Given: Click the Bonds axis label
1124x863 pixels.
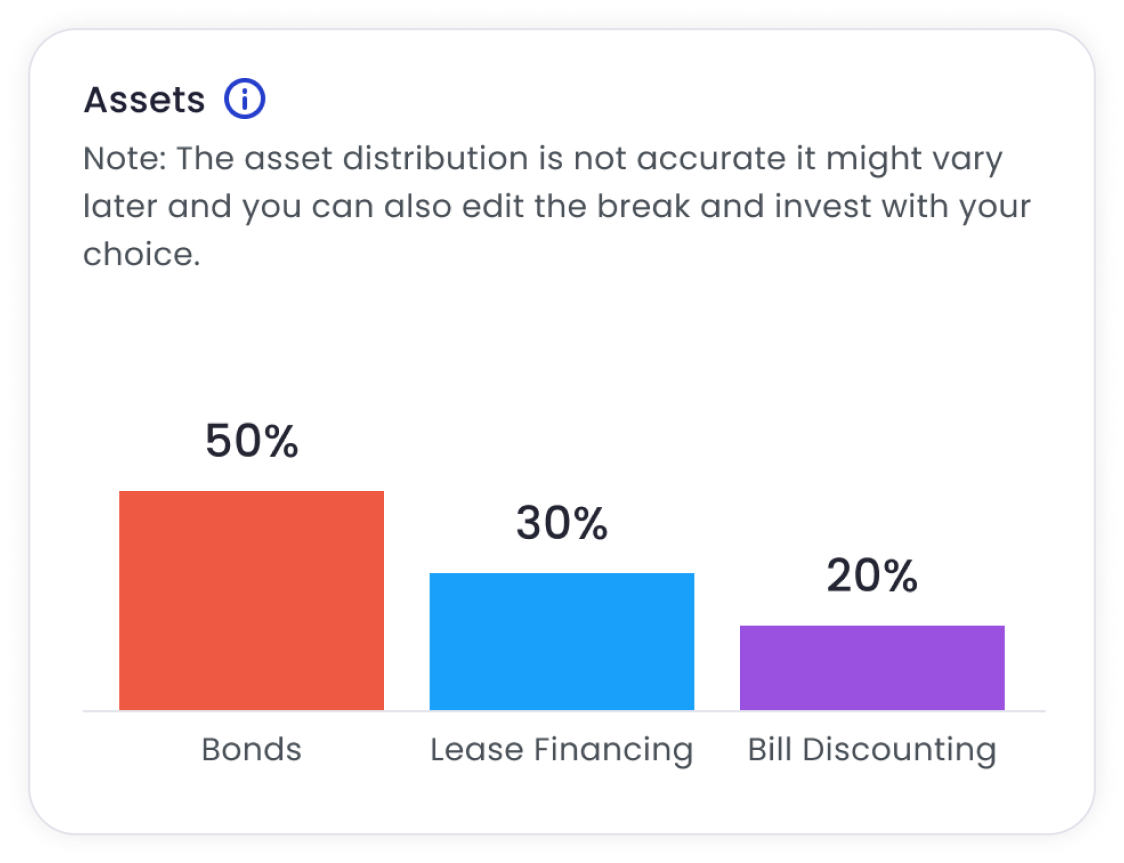Looking at the screenshot, I should [x=251, y=749].
